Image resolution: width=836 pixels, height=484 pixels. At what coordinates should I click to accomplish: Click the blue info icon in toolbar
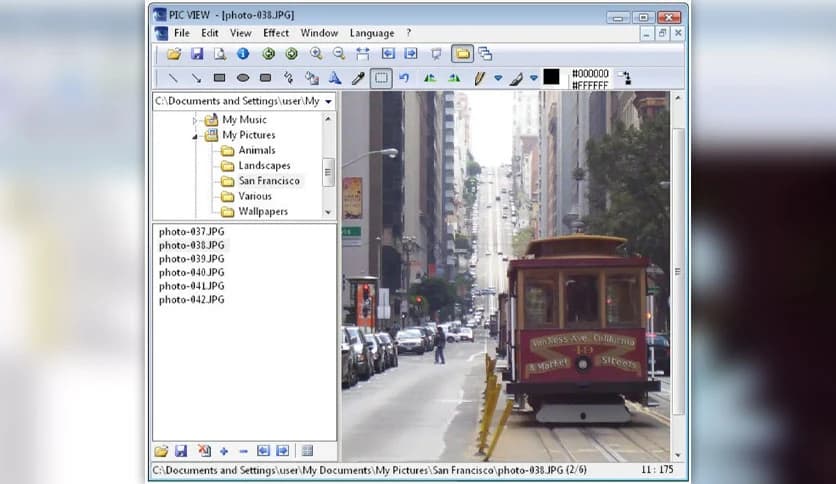pos(243,54)
